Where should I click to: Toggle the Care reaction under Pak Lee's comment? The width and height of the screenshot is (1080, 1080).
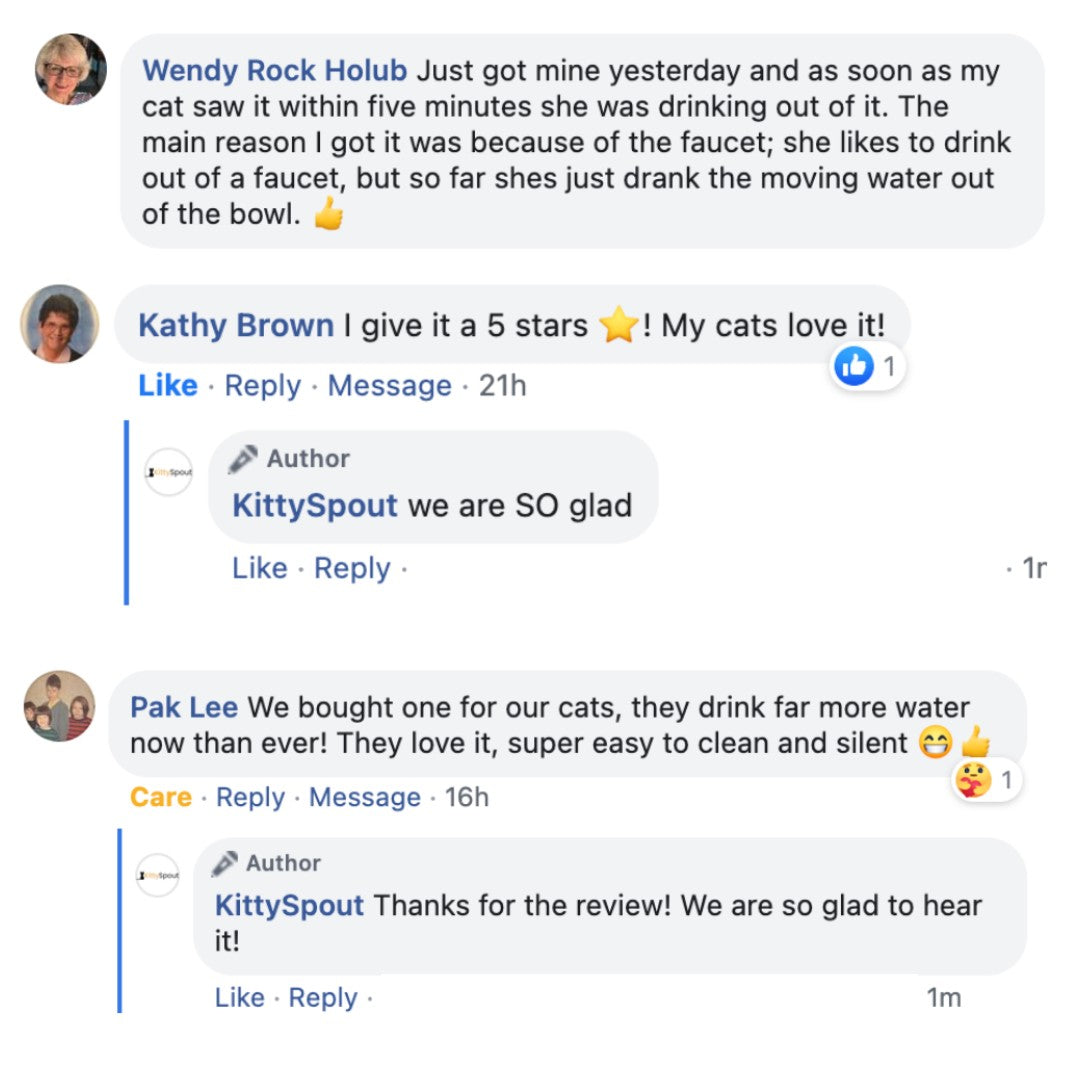coord(160,797)
